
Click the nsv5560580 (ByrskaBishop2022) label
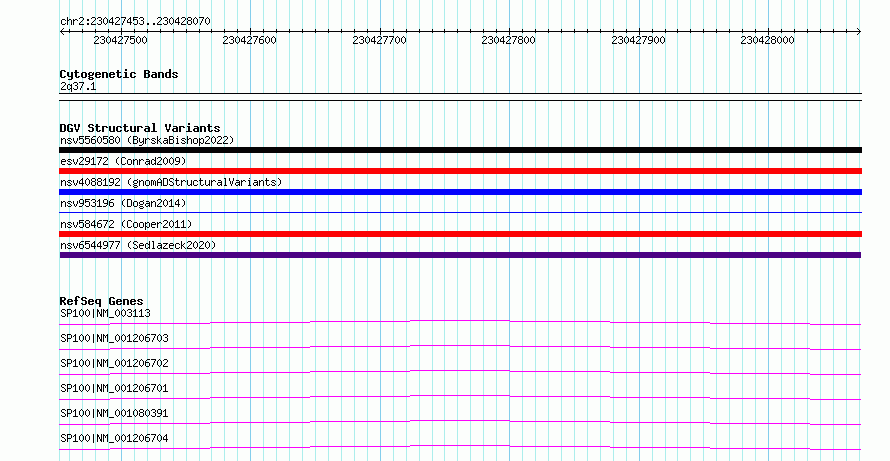coord(147,140)
